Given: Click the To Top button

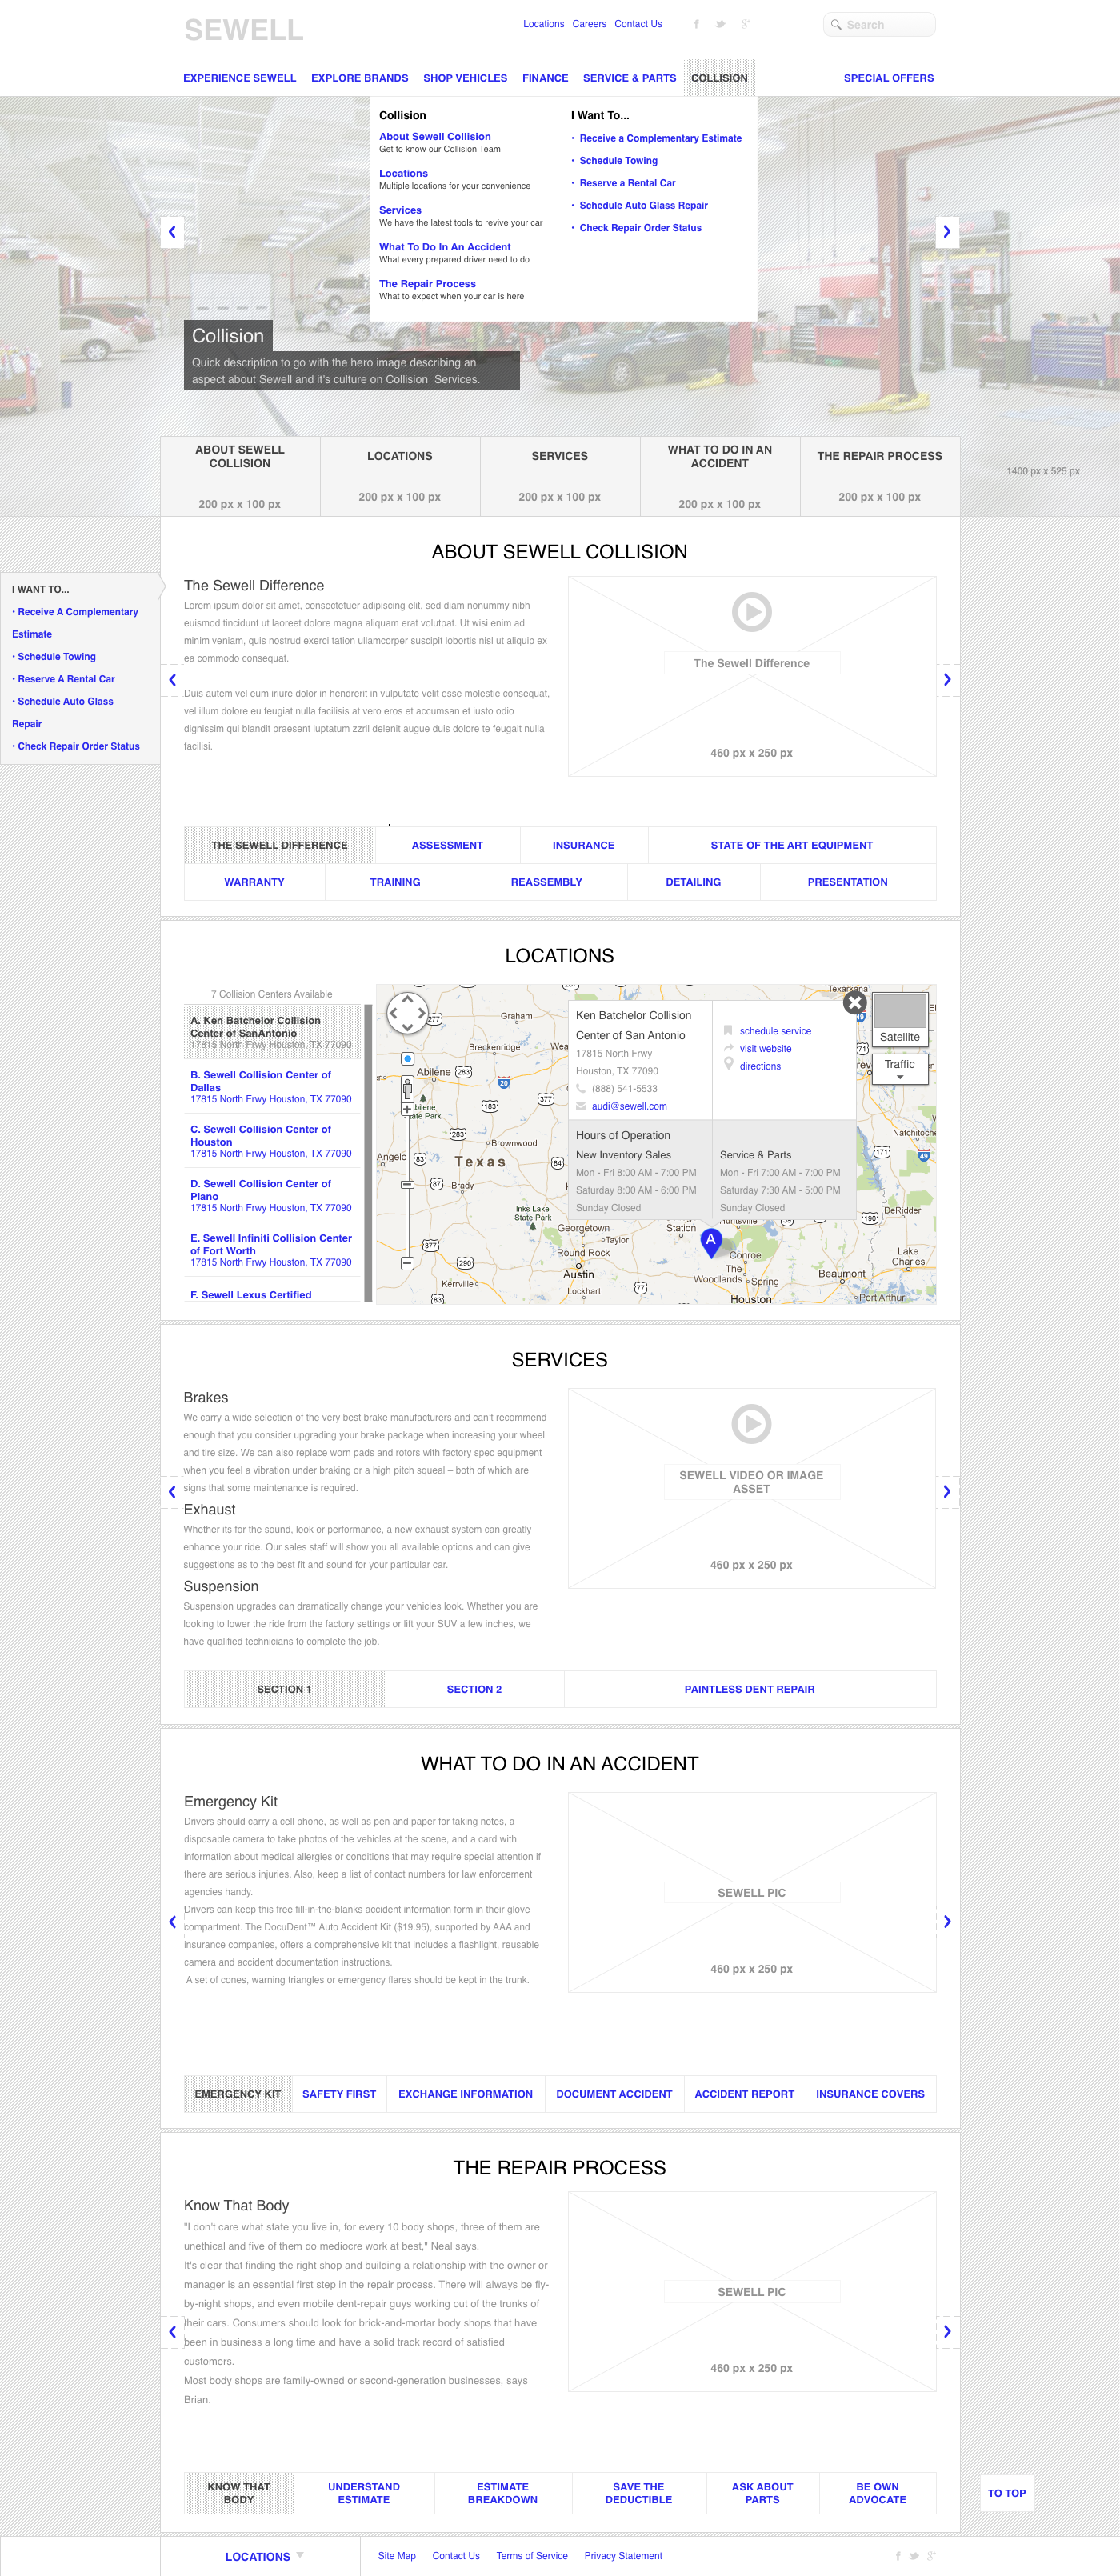Looking at the screenshot, I should point(1007,2494).
